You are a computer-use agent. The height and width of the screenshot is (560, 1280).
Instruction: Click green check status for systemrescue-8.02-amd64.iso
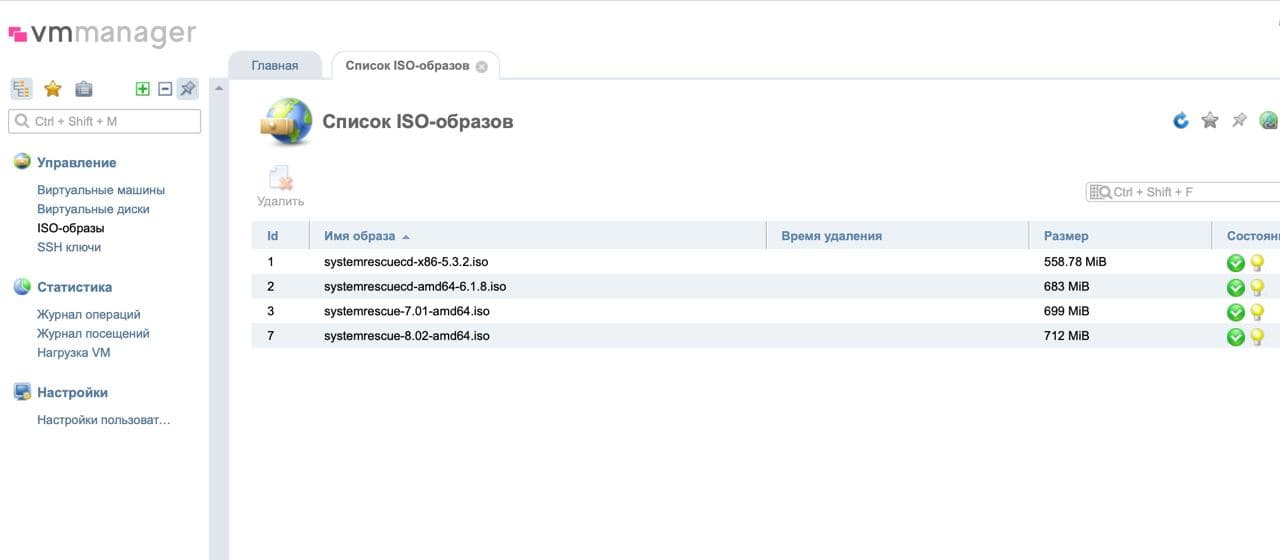click(x=1236, y=337)
